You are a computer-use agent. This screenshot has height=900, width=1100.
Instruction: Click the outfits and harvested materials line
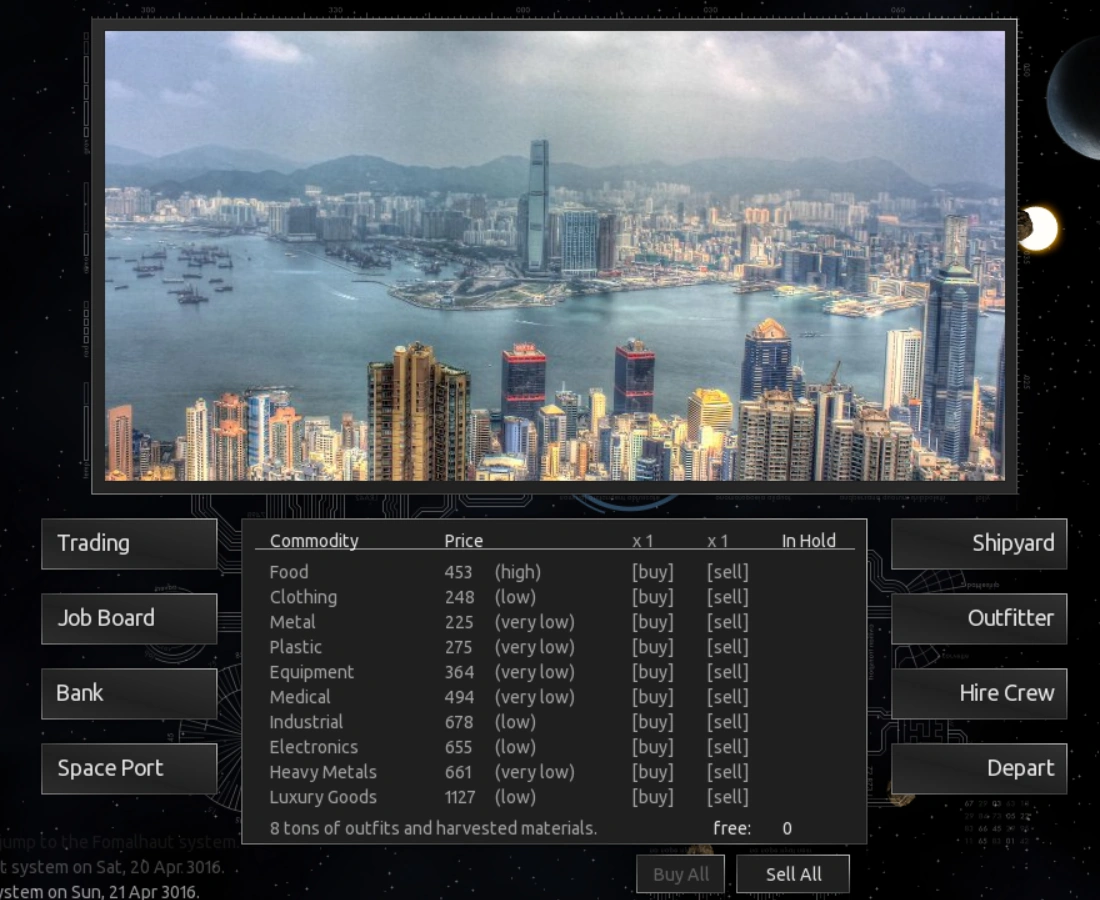click(433, 828)
